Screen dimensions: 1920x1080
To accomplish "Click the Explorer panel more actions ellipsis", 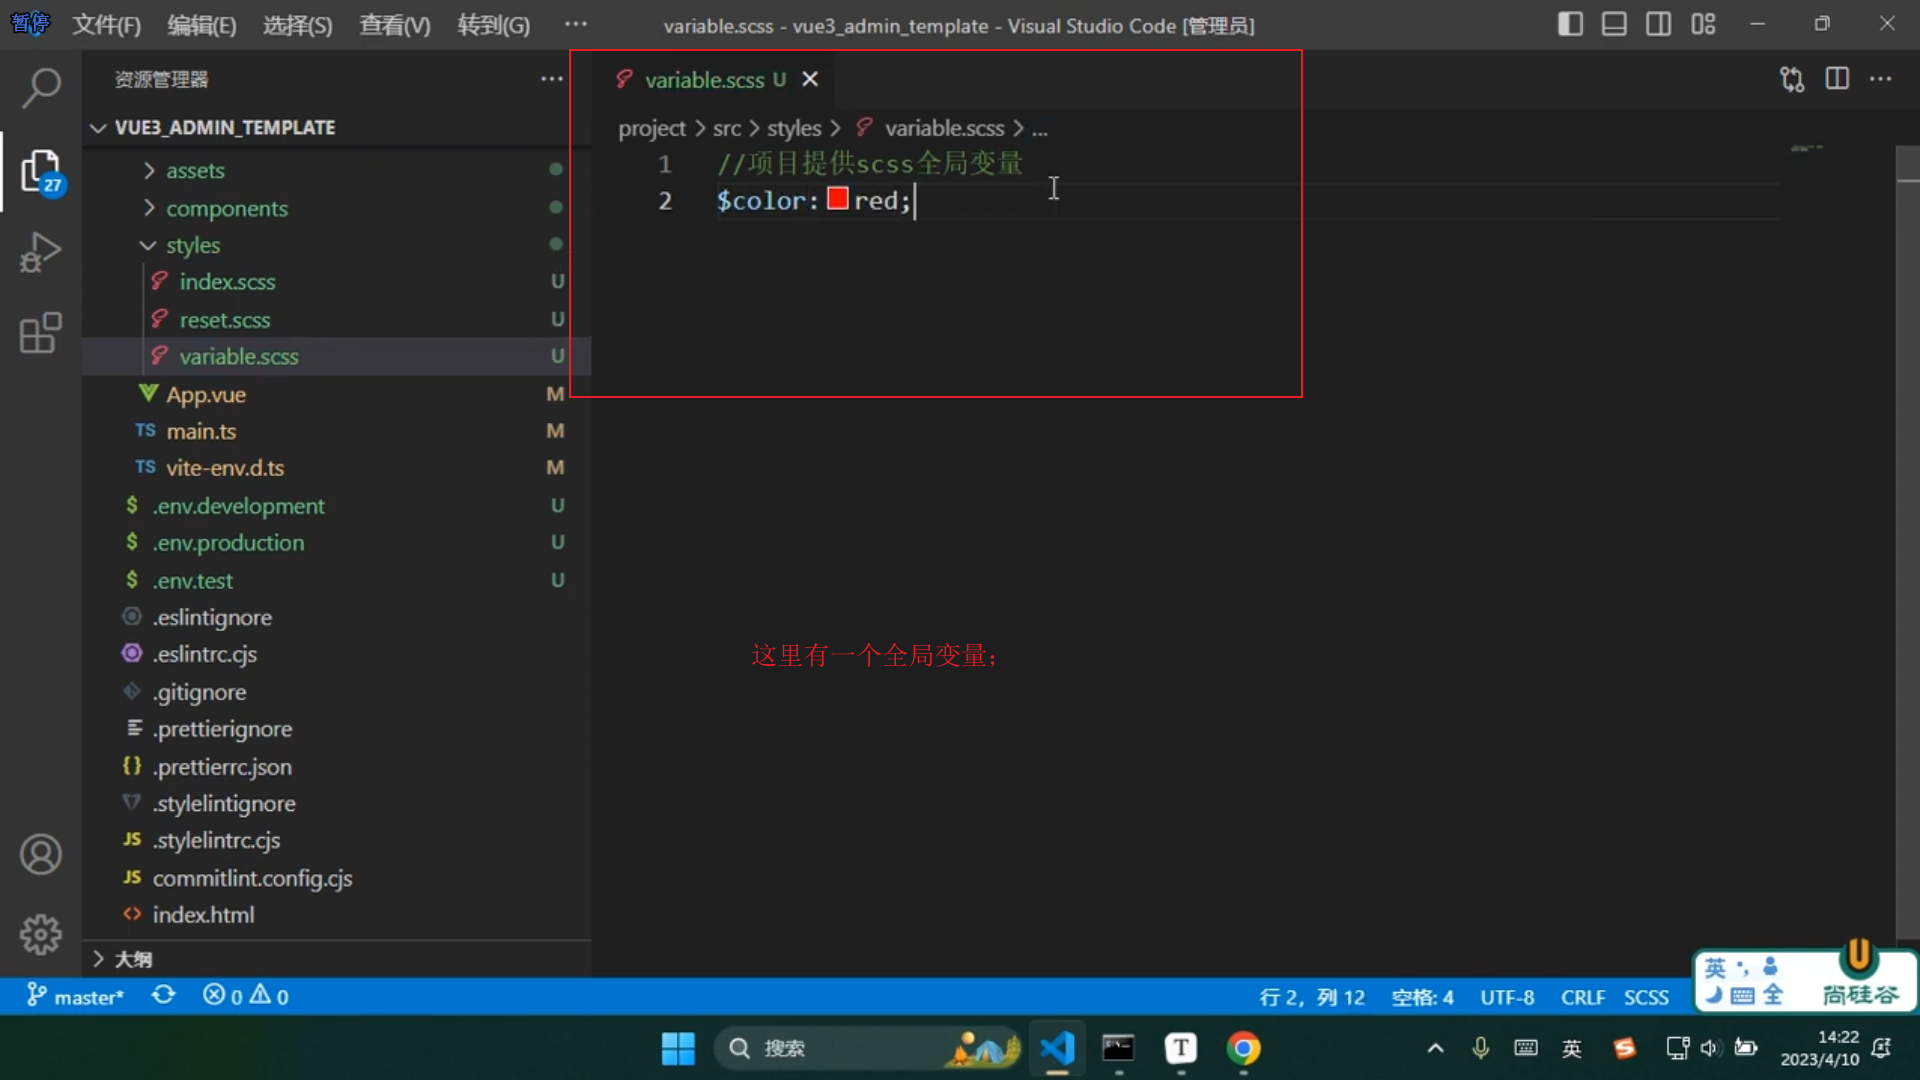I will 552,79.
